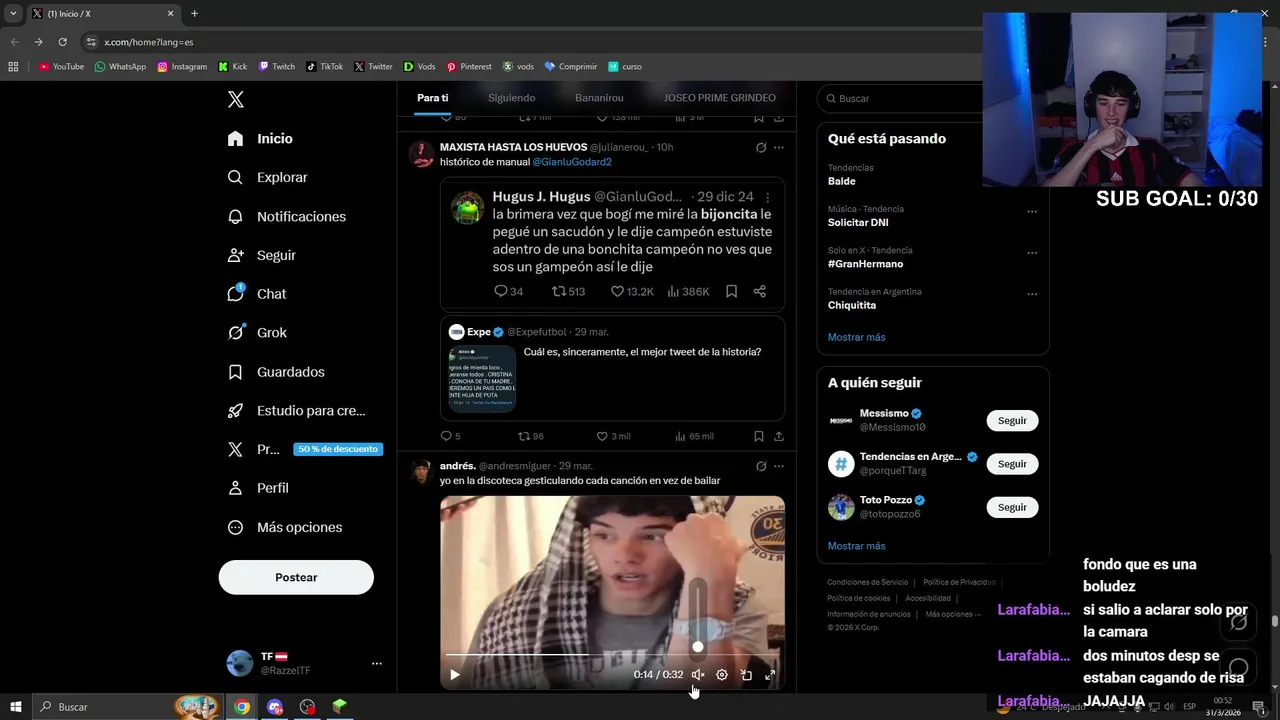
Task: Follow Messismo account
Action: click(1012, 421)
